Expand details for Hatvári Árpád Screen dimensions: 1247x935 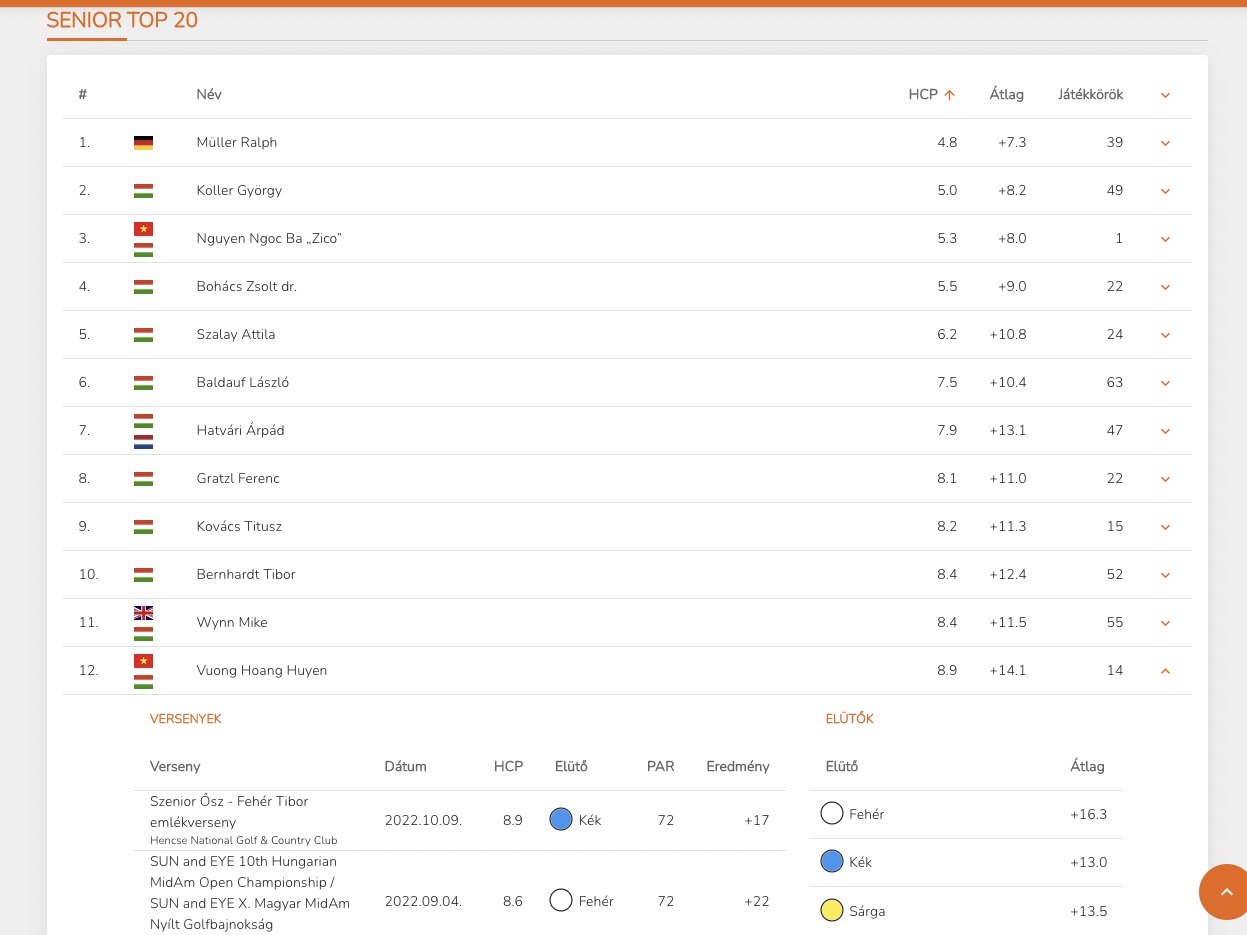1165,431
